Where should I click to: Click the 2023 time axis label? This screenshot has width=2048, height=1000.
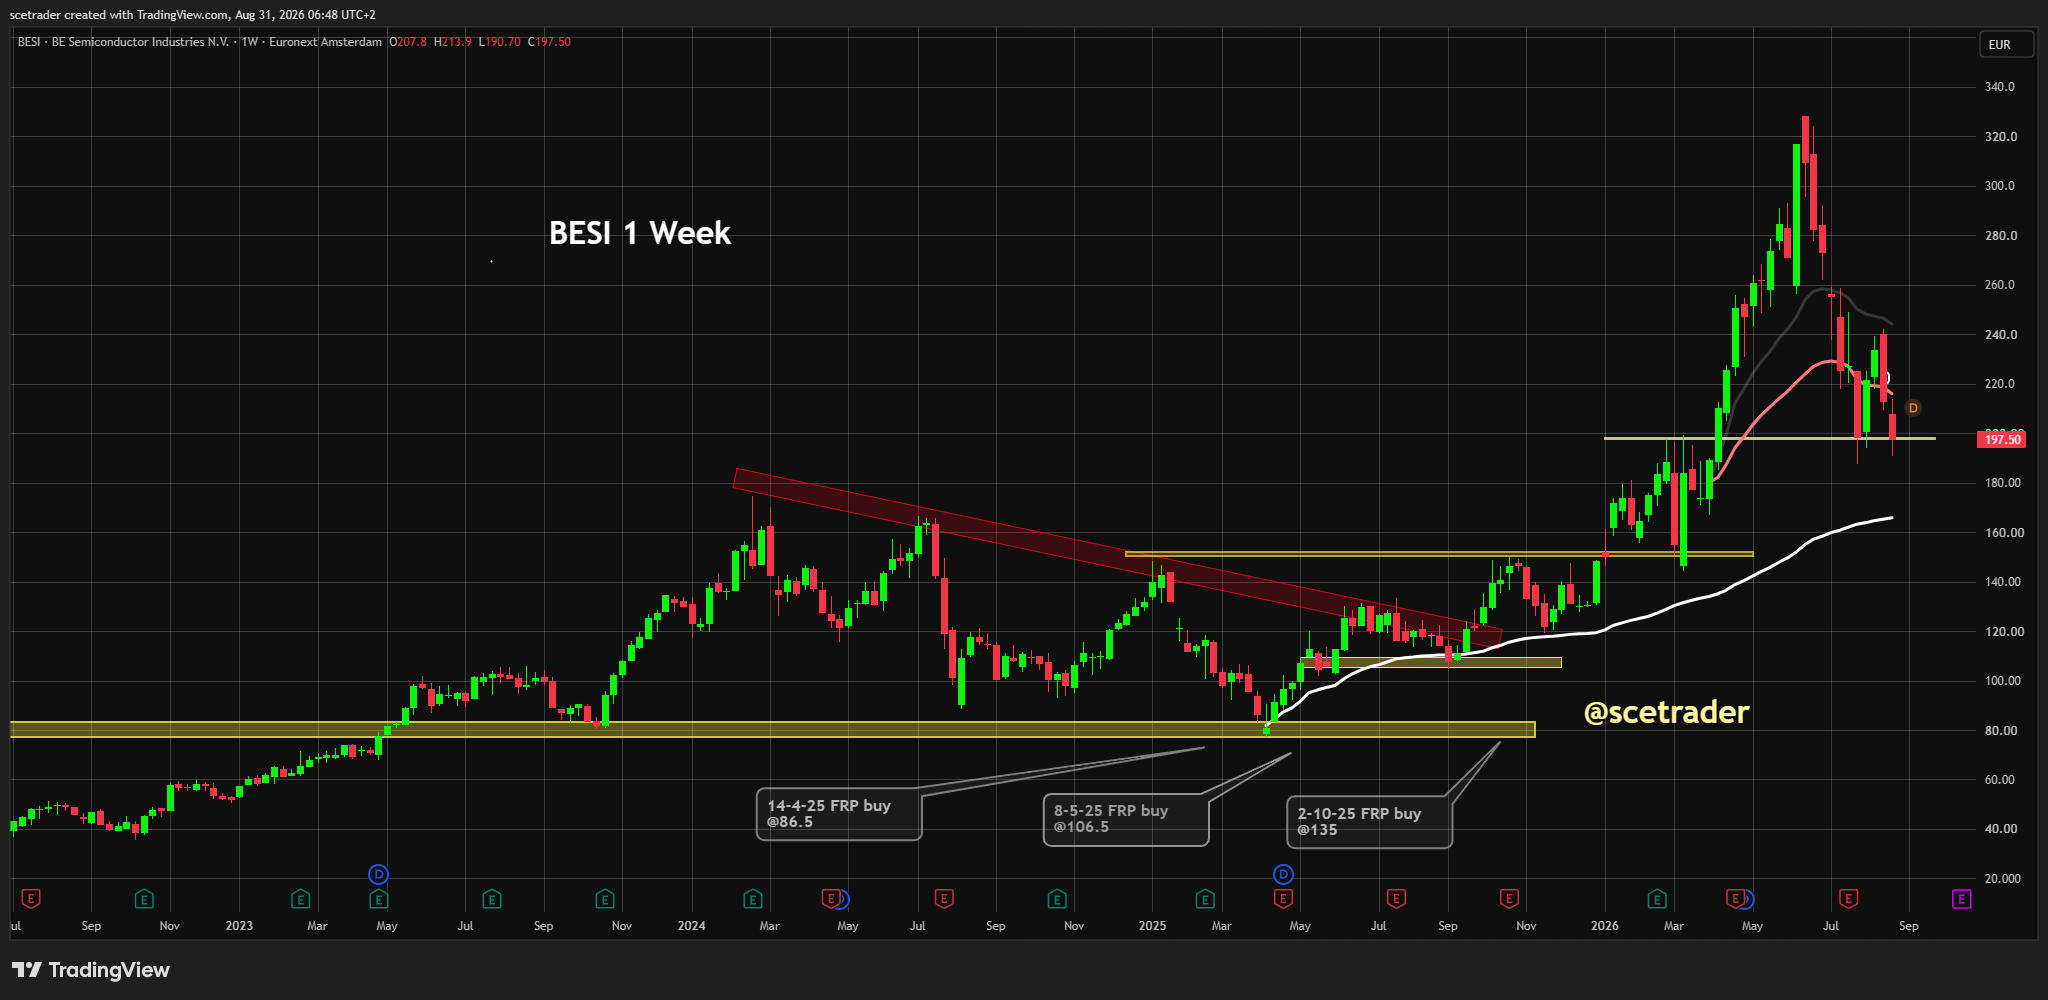click(239, 926)
